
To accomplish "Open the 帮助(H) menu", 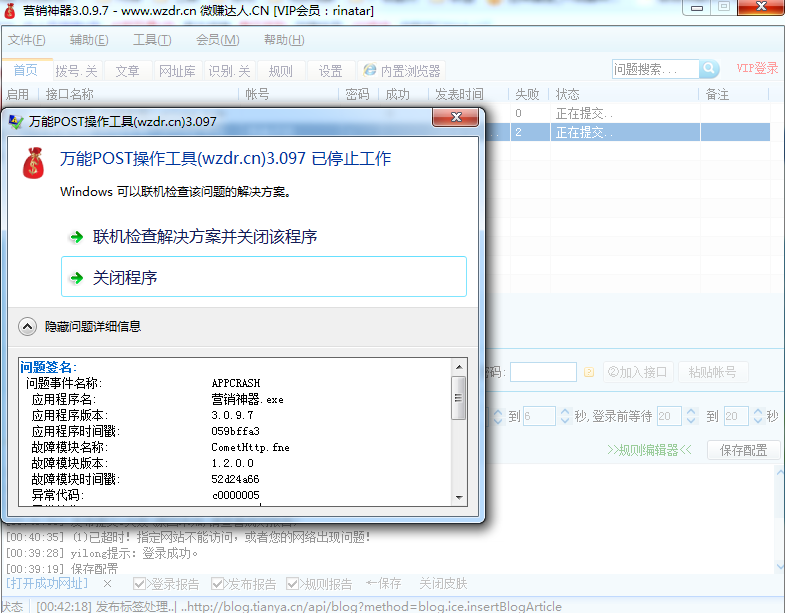I will 284,40.
